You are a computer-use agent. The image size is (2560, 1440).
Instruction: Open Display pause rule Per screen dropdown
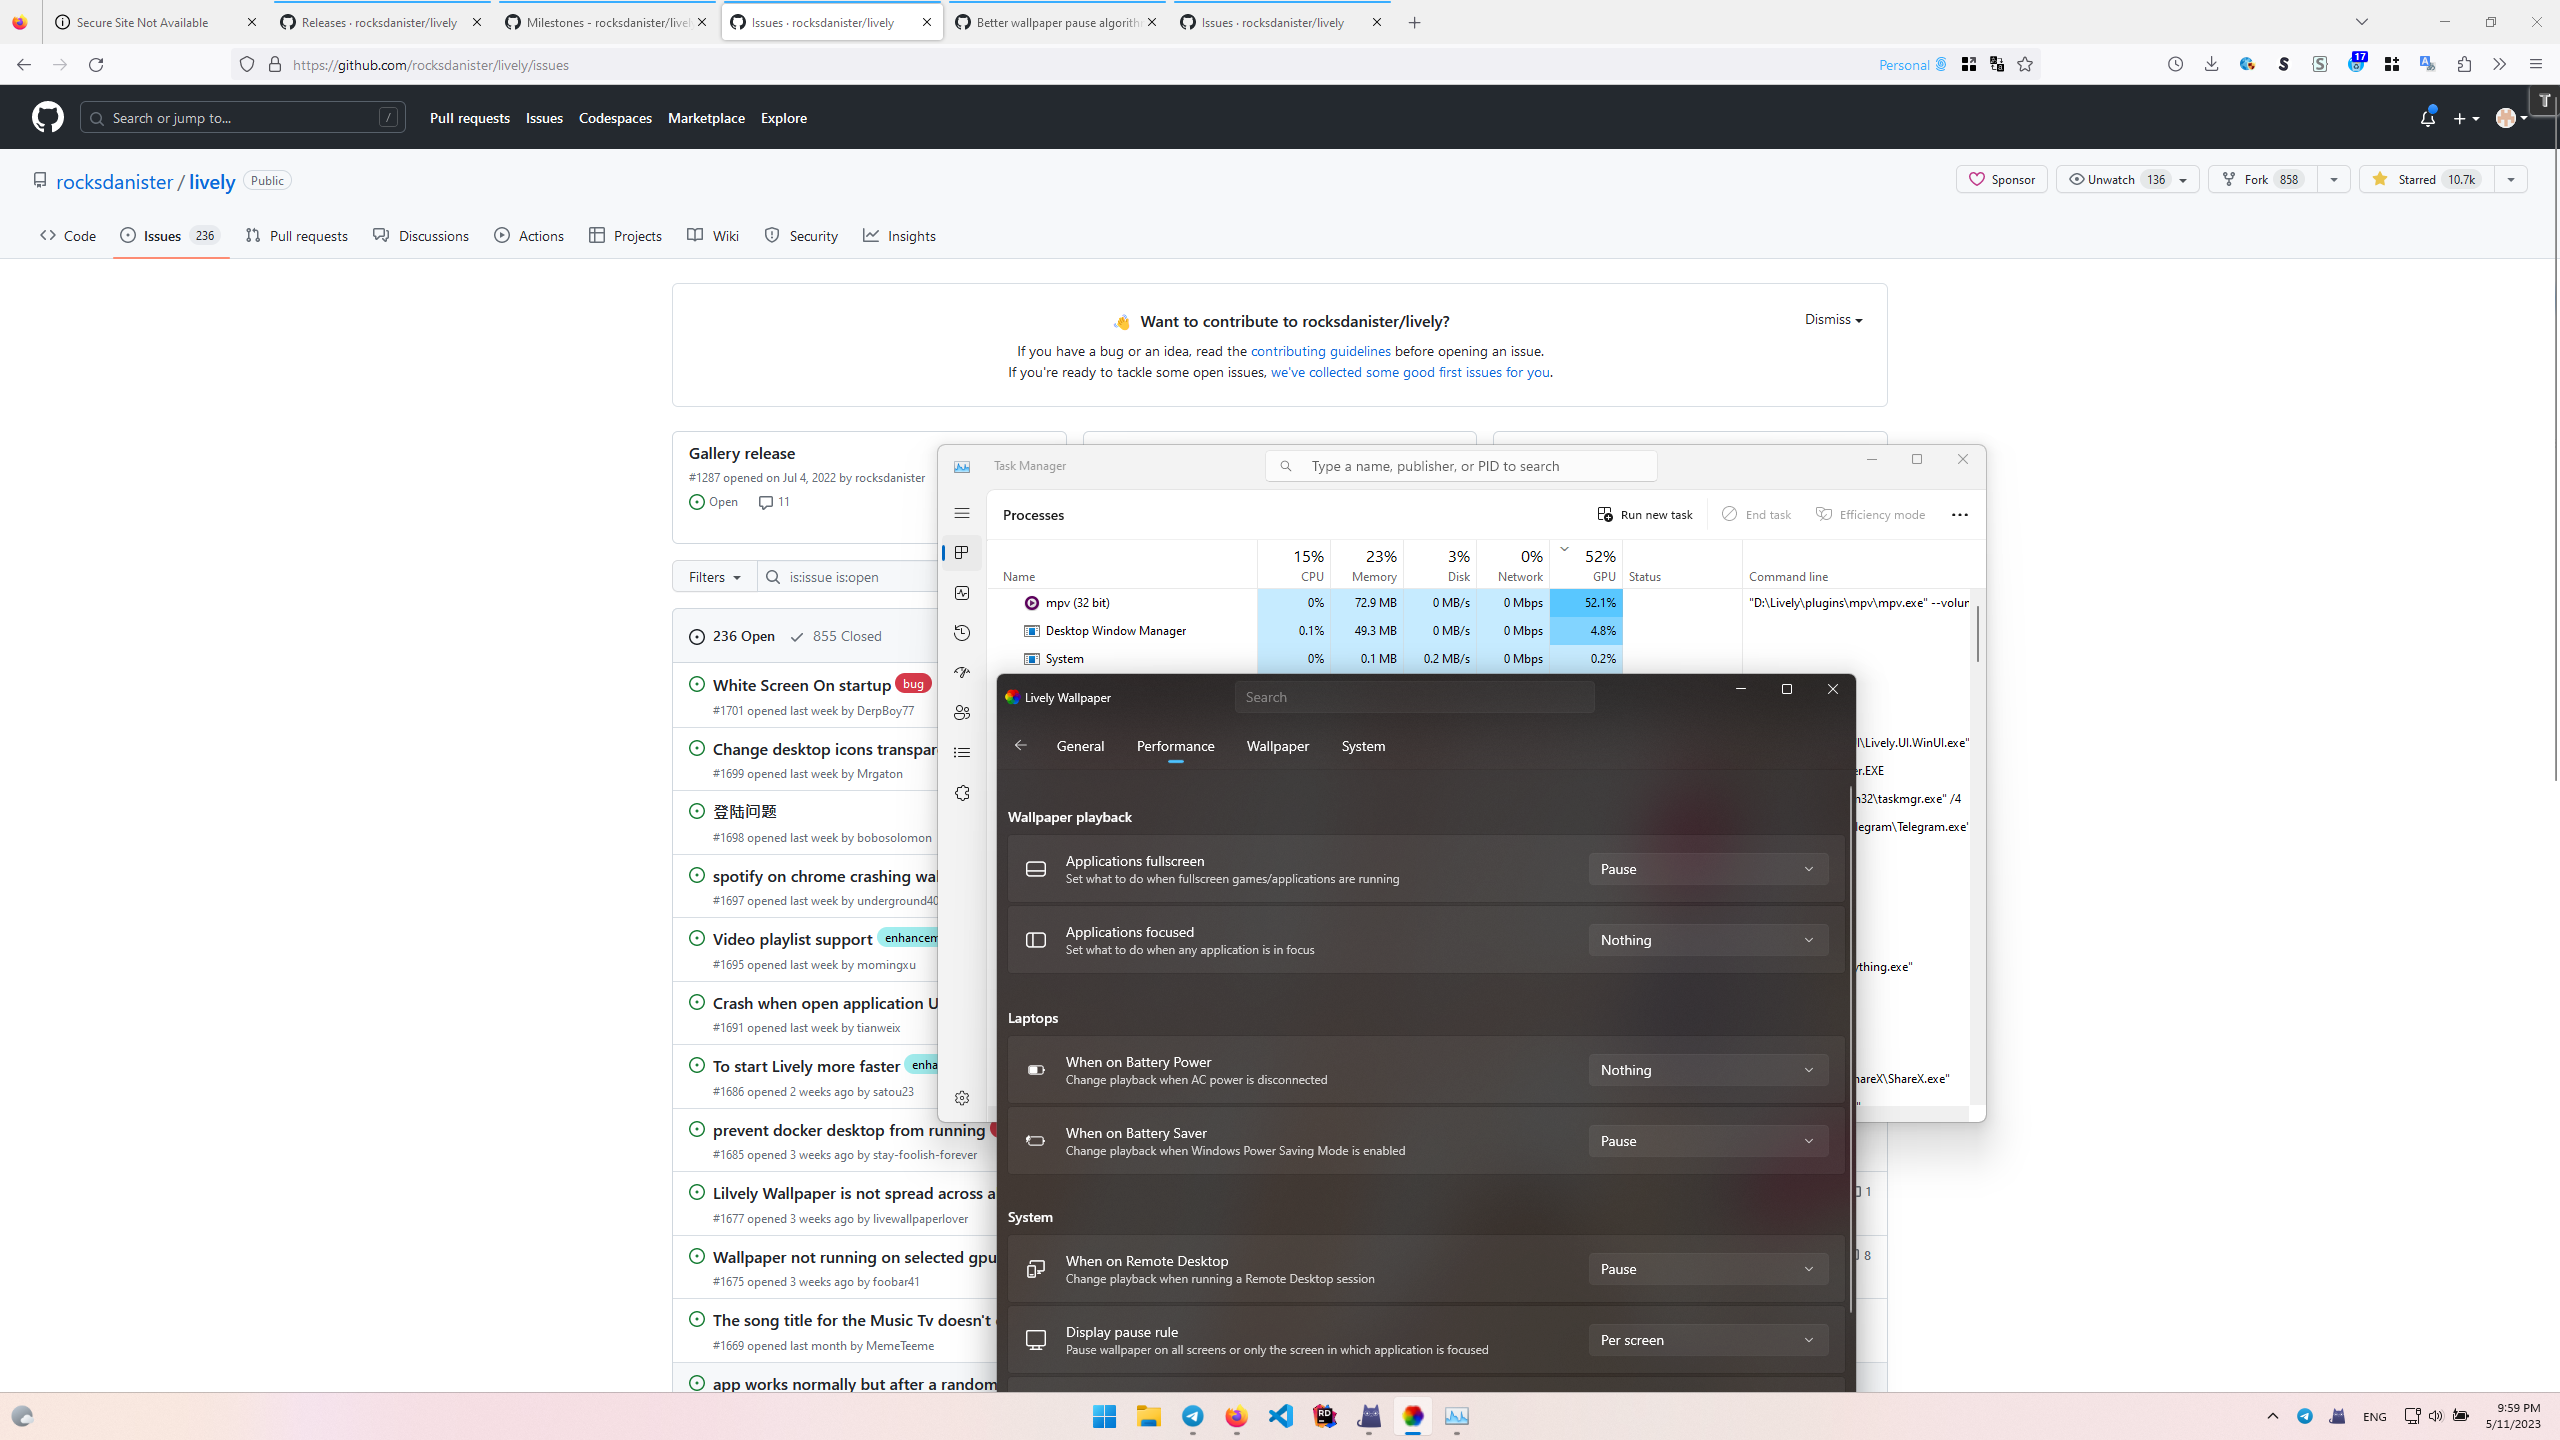coord(1707,1340)
